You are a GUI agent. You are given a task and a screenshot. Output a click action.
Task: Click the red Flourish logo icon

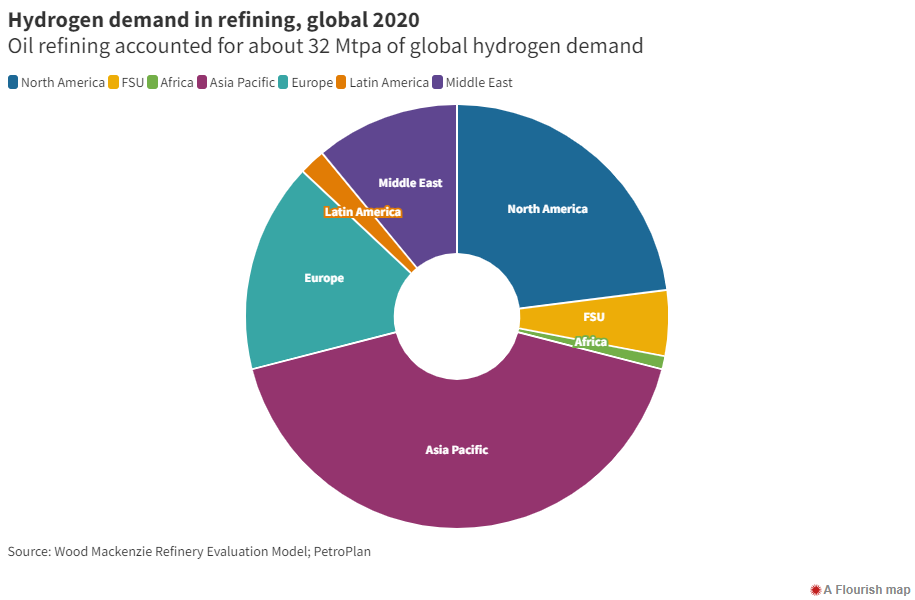(x=816, y=589)
